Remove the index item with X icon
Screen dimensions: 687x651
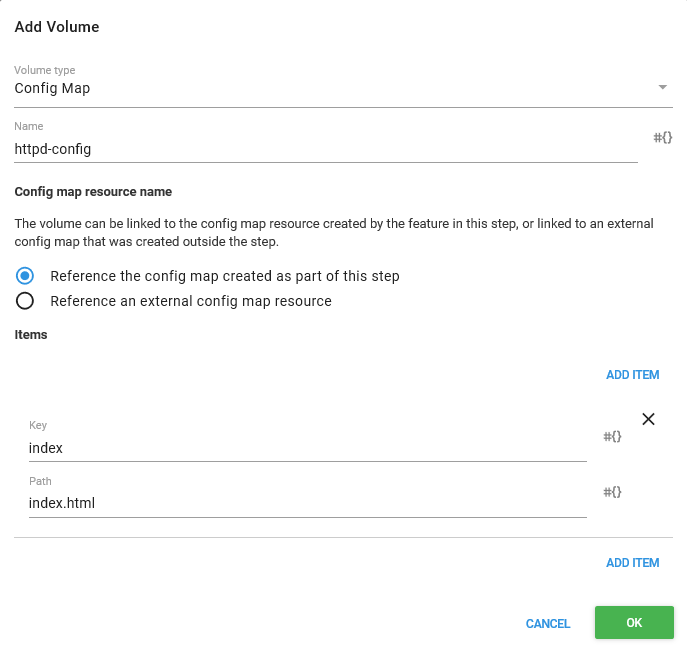click(x=648, y=419)
